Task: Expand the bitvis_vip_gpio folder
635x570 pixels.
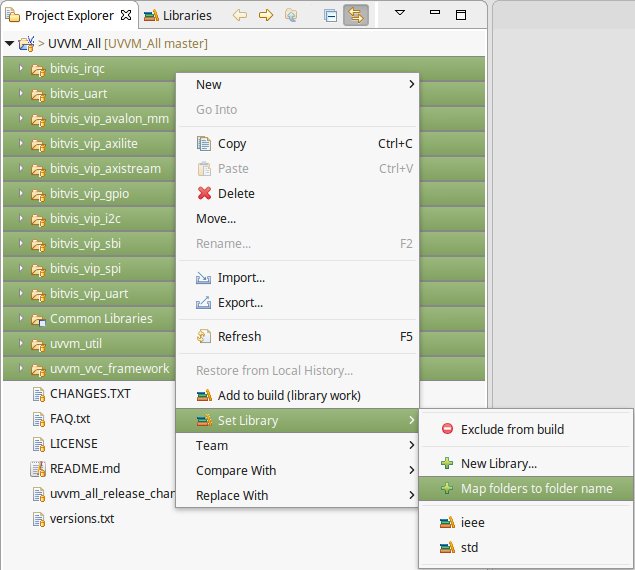Action: click(x=21, y=194)
